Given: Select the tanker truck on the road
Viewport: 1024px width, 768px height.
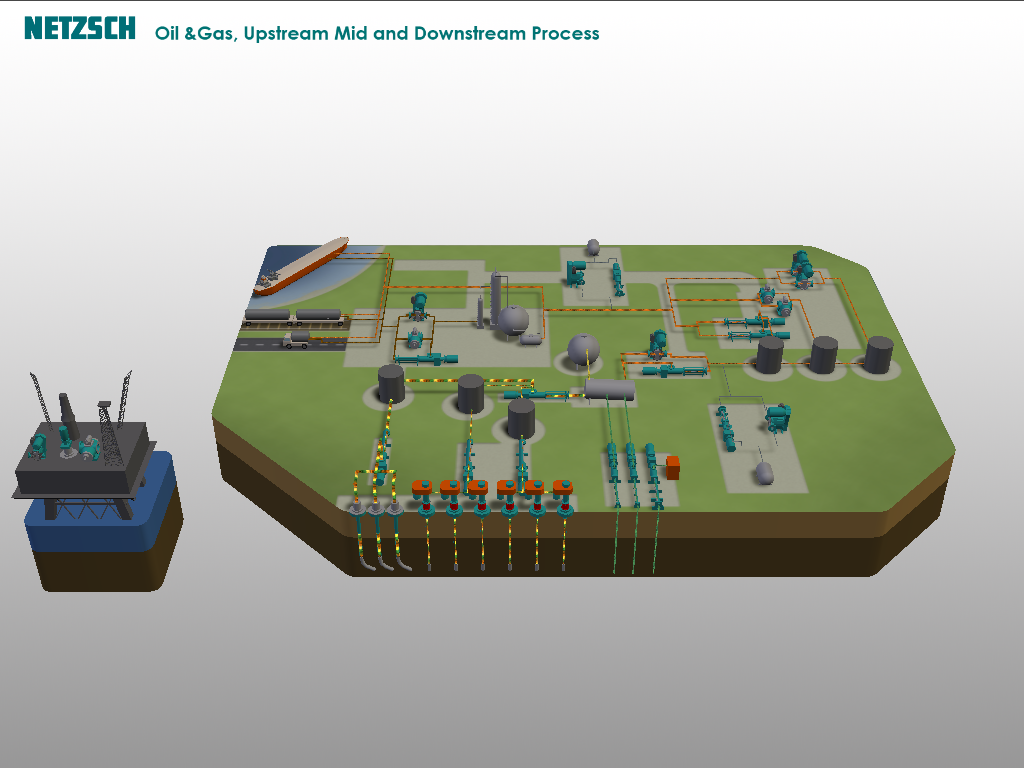Looking at the screenshot, I should pyautogui.click(x=296, y=340).
